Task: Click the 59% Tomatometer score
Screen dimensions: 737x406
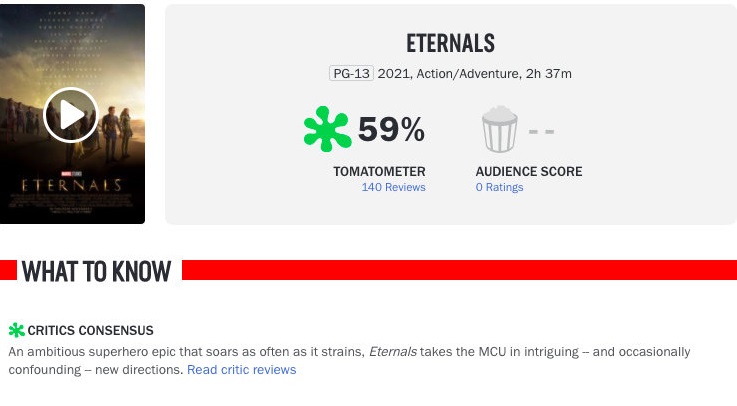Action: (391, 130)
